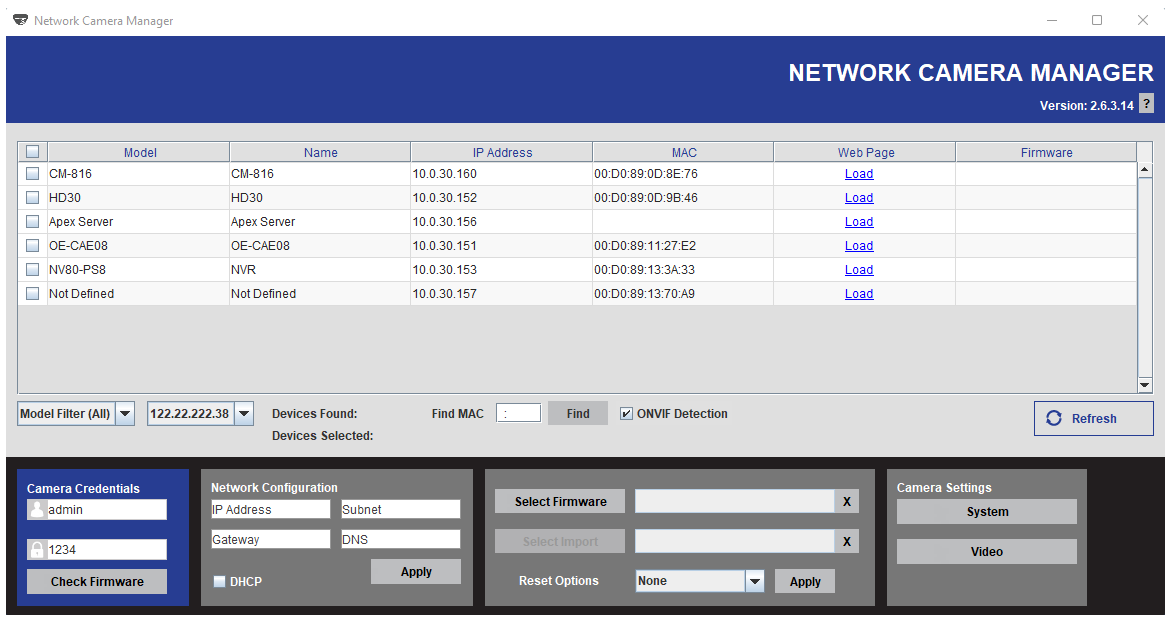Check the HD30 row checkbox
Screen dimensions: 1170x621
pos(33,198)
